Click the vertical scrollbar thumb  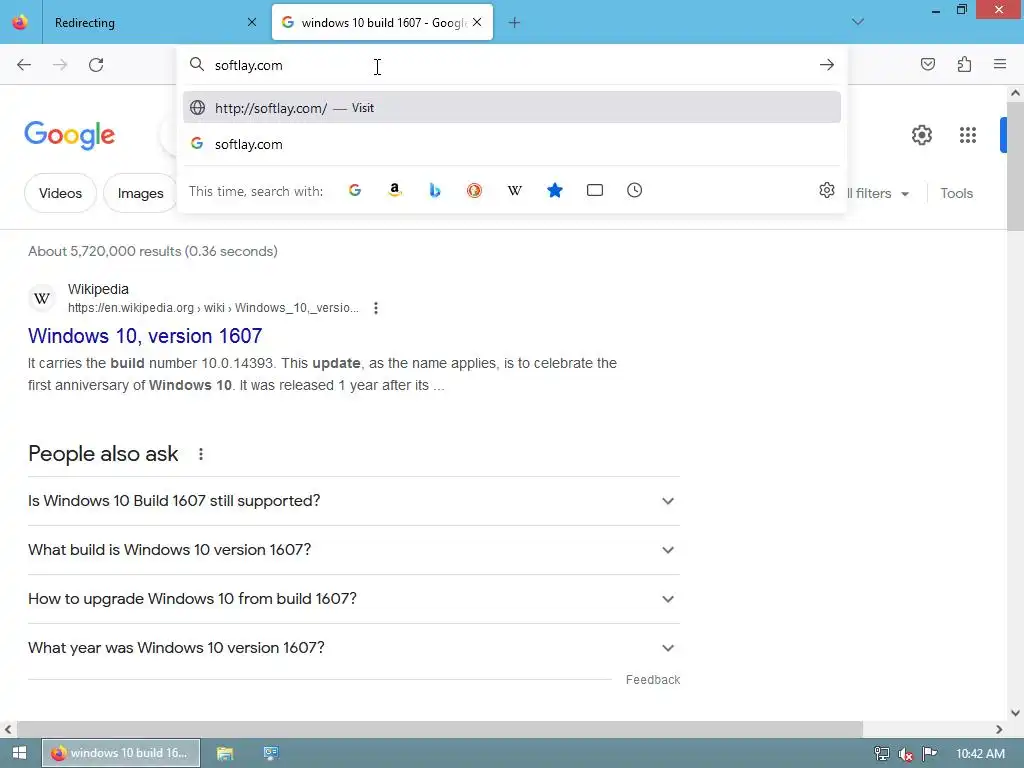click(1016, 165)
